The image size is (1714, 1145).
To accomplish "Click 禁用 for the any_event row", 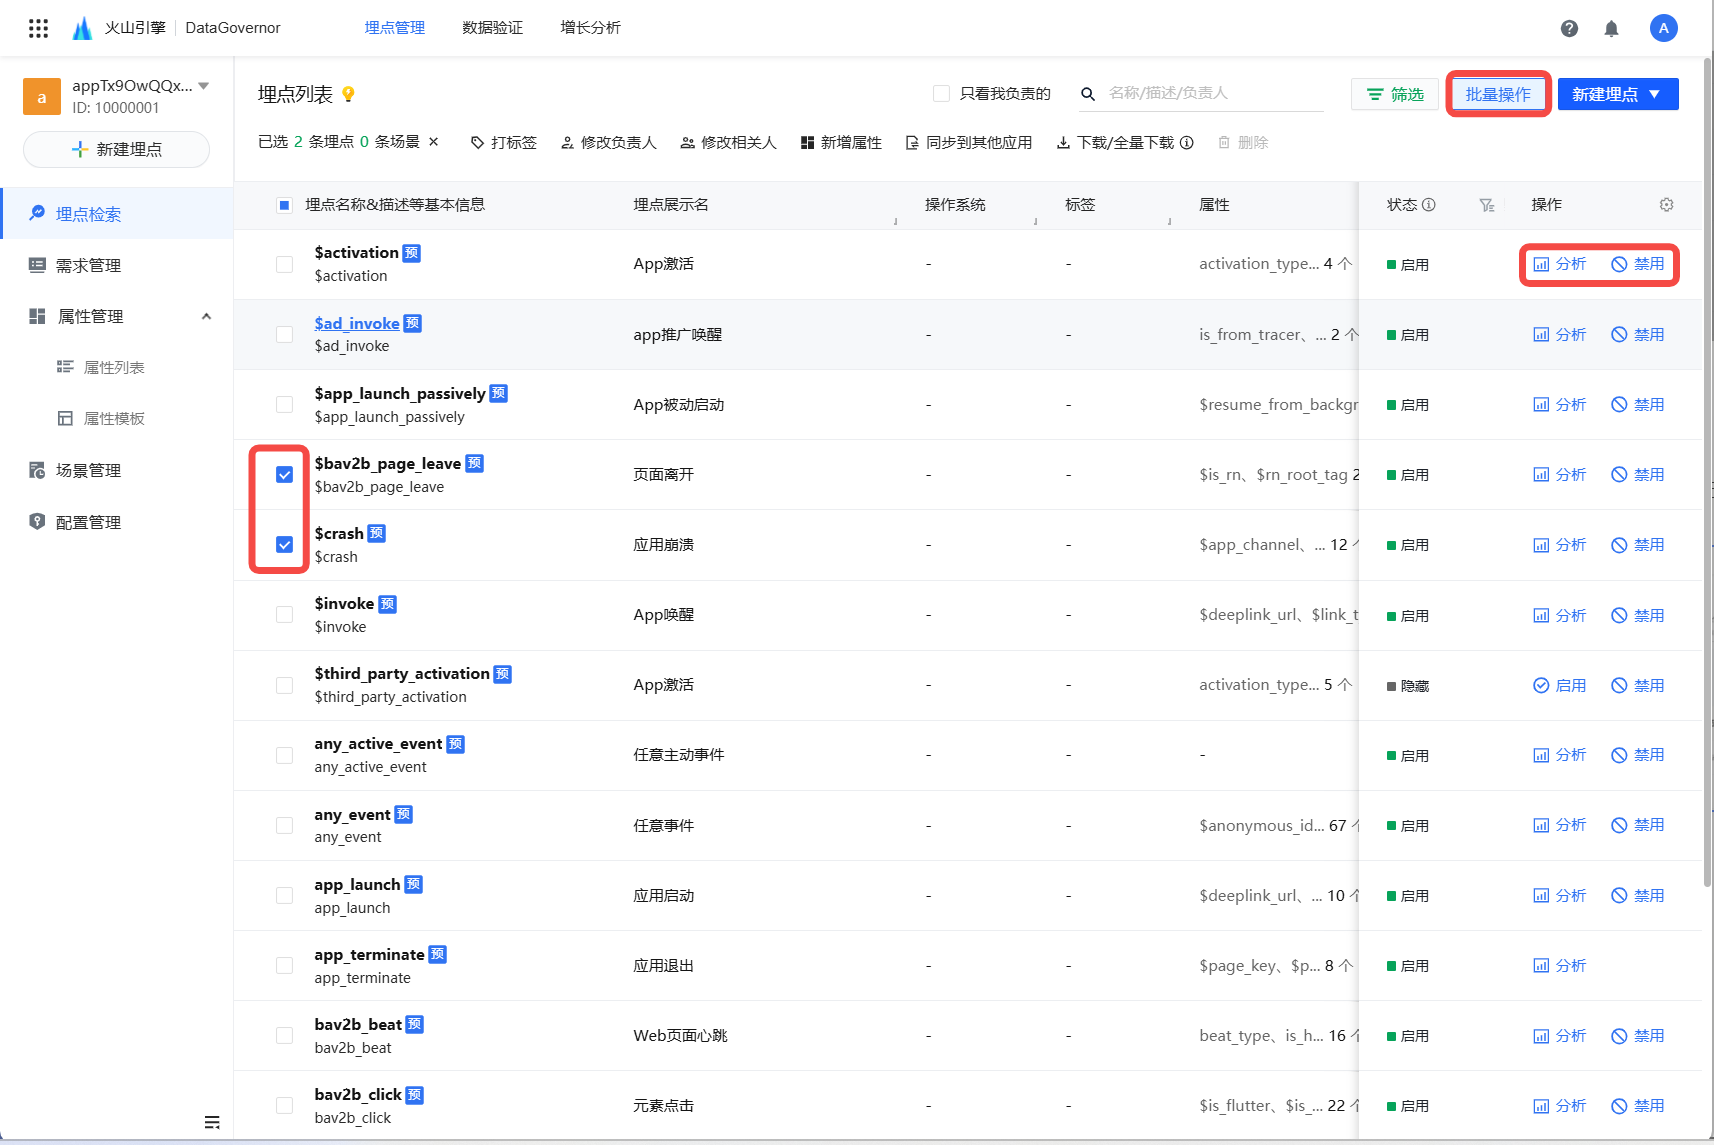I will coord(1638,825).
